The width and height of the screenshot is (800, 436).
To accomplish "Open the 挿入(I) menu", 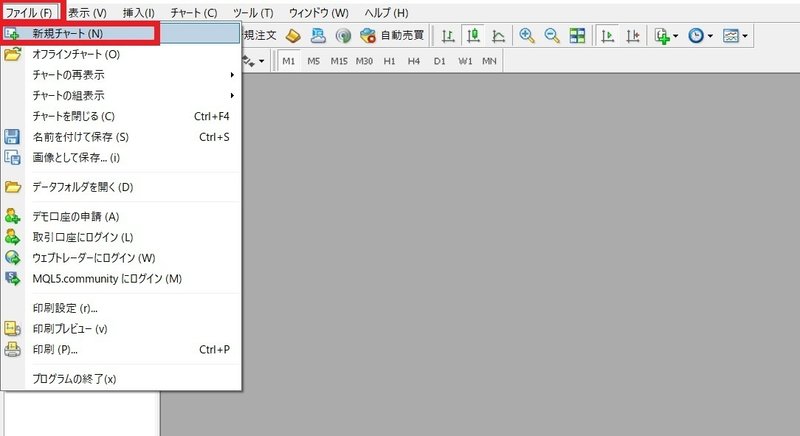I will [139, 13].
